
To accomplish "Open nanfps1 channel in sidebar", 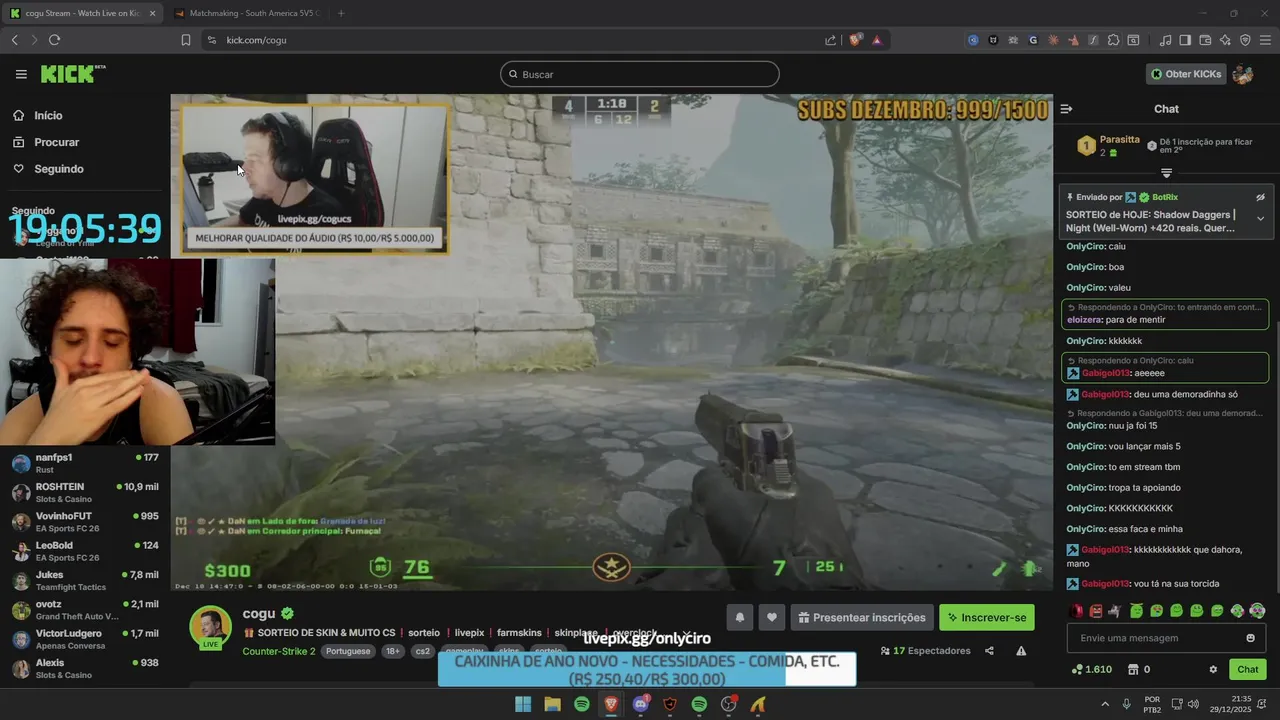I will [85, 463].
